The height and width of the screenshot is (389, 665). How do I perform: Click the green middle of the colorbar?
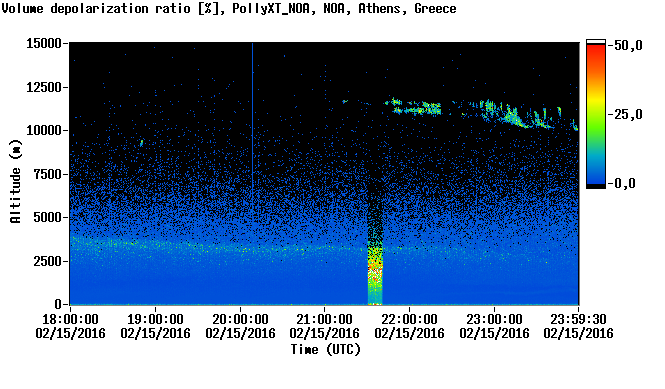coord(596,119)
